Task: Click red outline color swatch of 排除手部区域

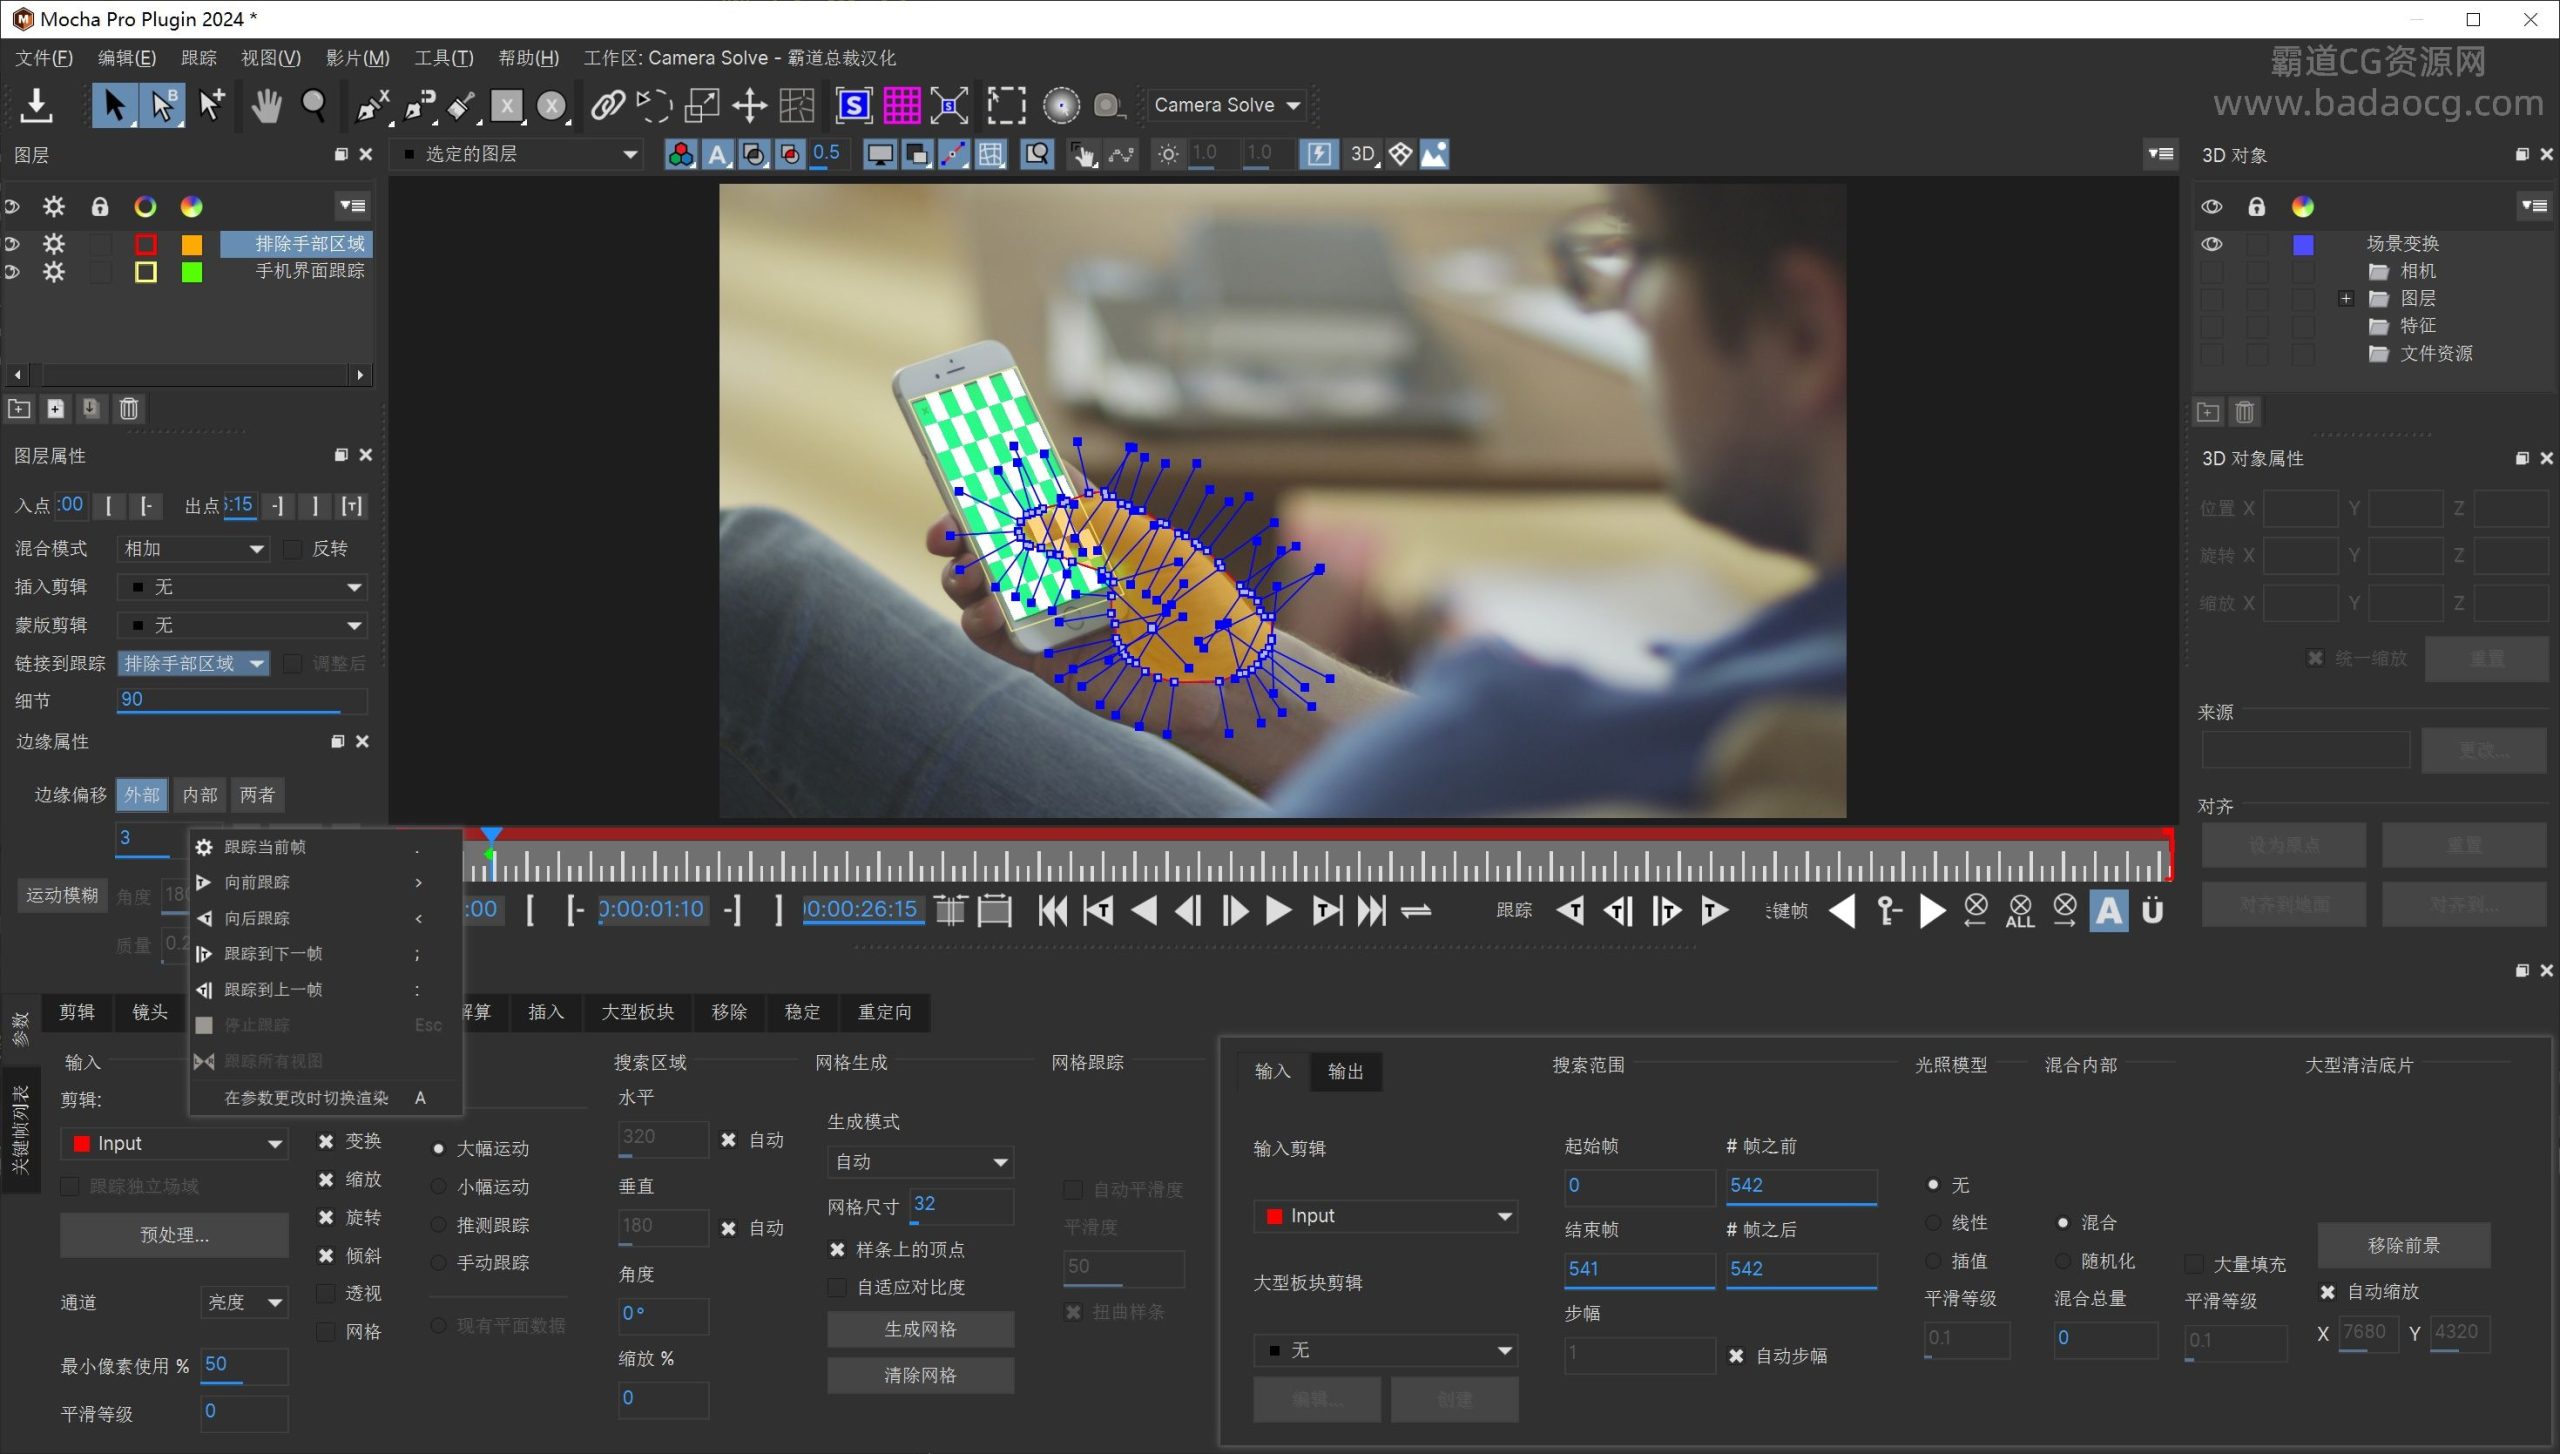Action: pos(146,244)
